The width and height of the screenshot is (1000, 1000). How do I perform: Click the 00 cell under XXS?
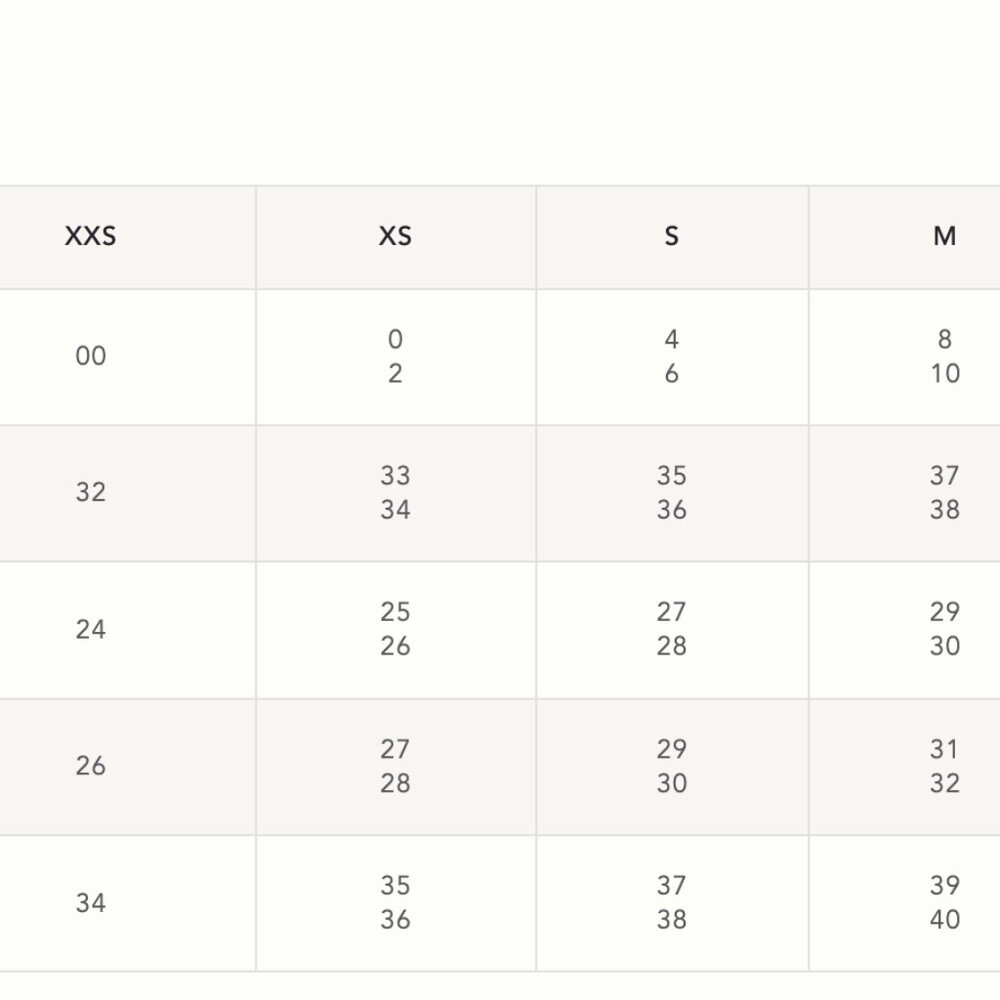91,356
